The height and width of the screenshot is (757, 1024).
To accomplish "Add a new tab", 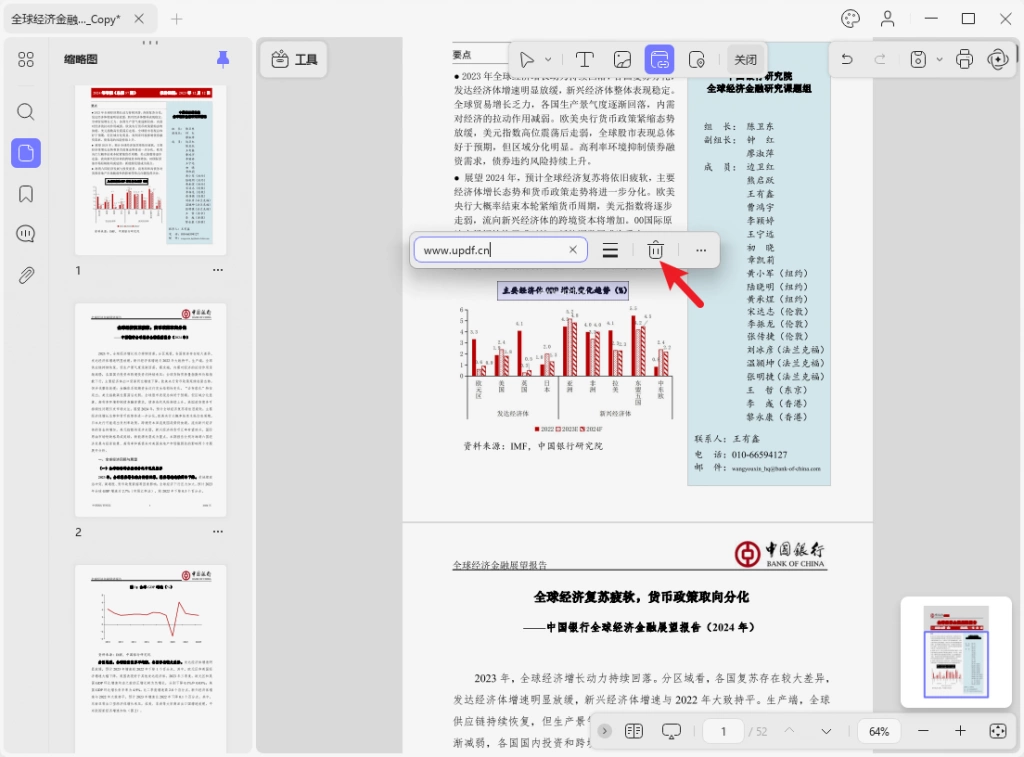I will coord(176,19).
